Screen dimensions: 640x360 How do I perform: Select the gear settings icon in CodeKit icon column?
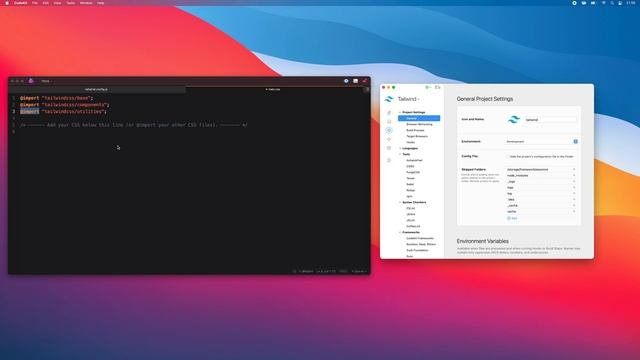(x=389, y=130)
